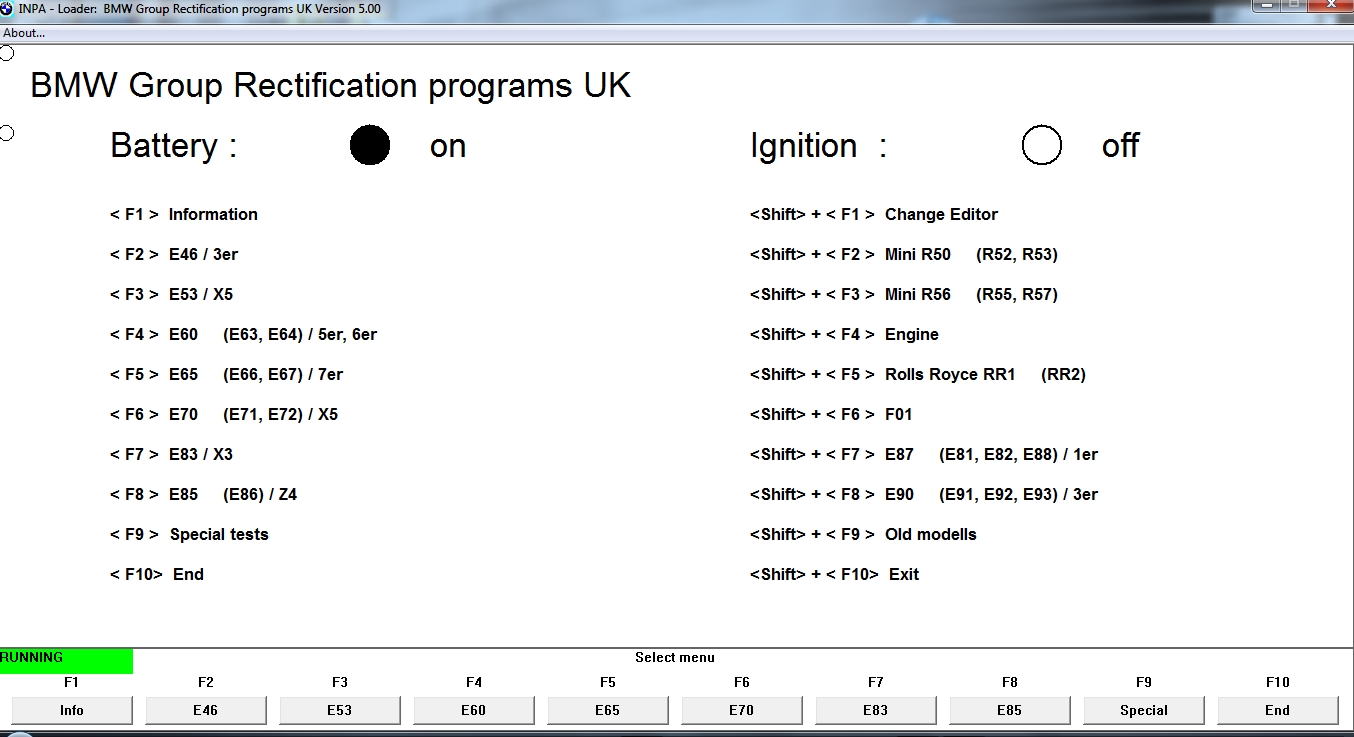The height and width of the screenshot is (737, 1354).
Task: Click the End button
Action: coord(1278,710)
